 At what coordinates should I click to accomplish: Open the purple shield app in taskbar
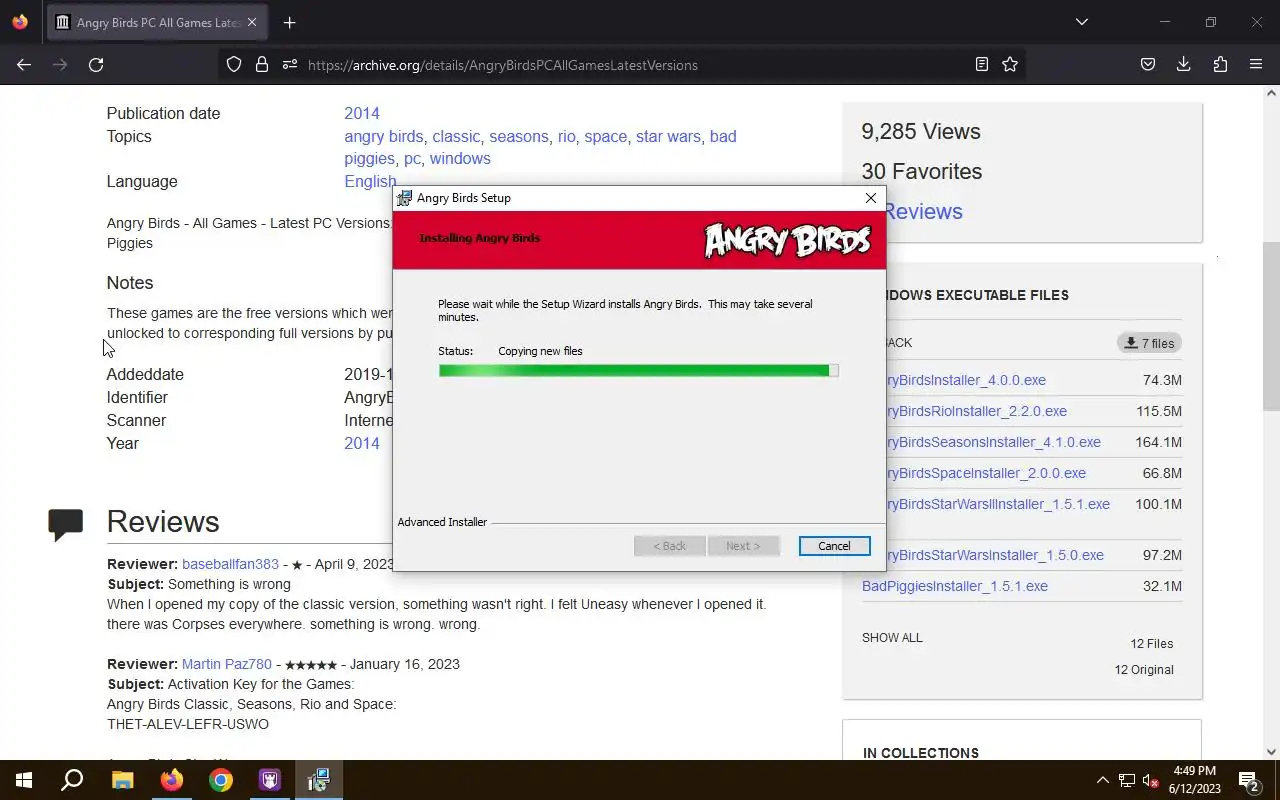point(270,780)
